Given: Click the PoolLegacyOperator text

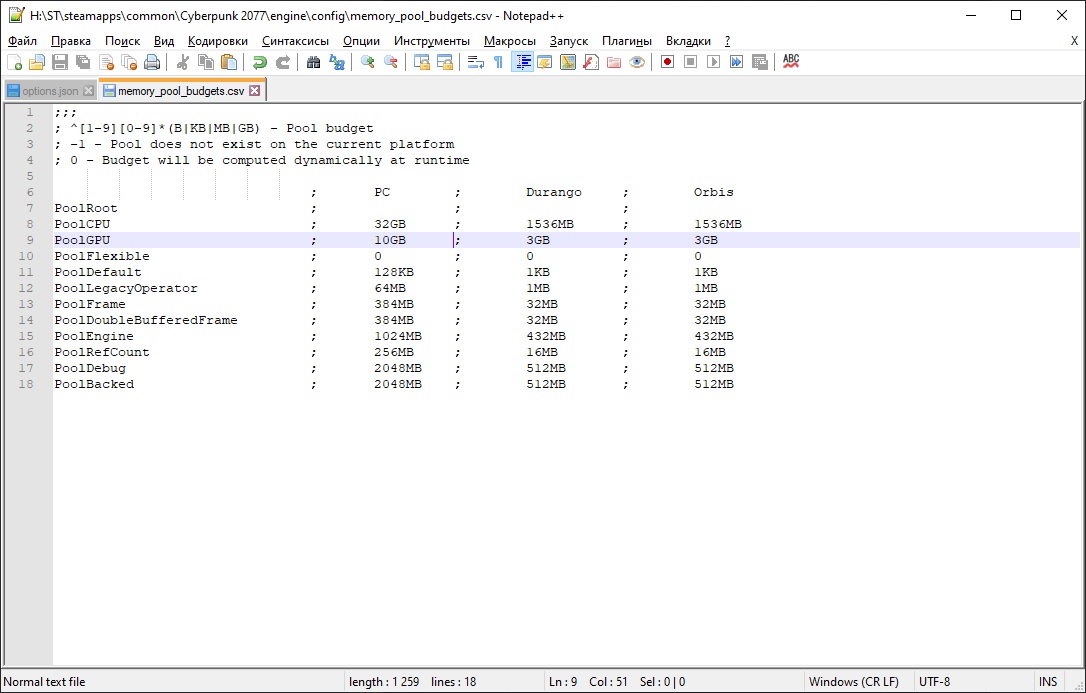Looking at the screenshot, I should coord(126,288).
